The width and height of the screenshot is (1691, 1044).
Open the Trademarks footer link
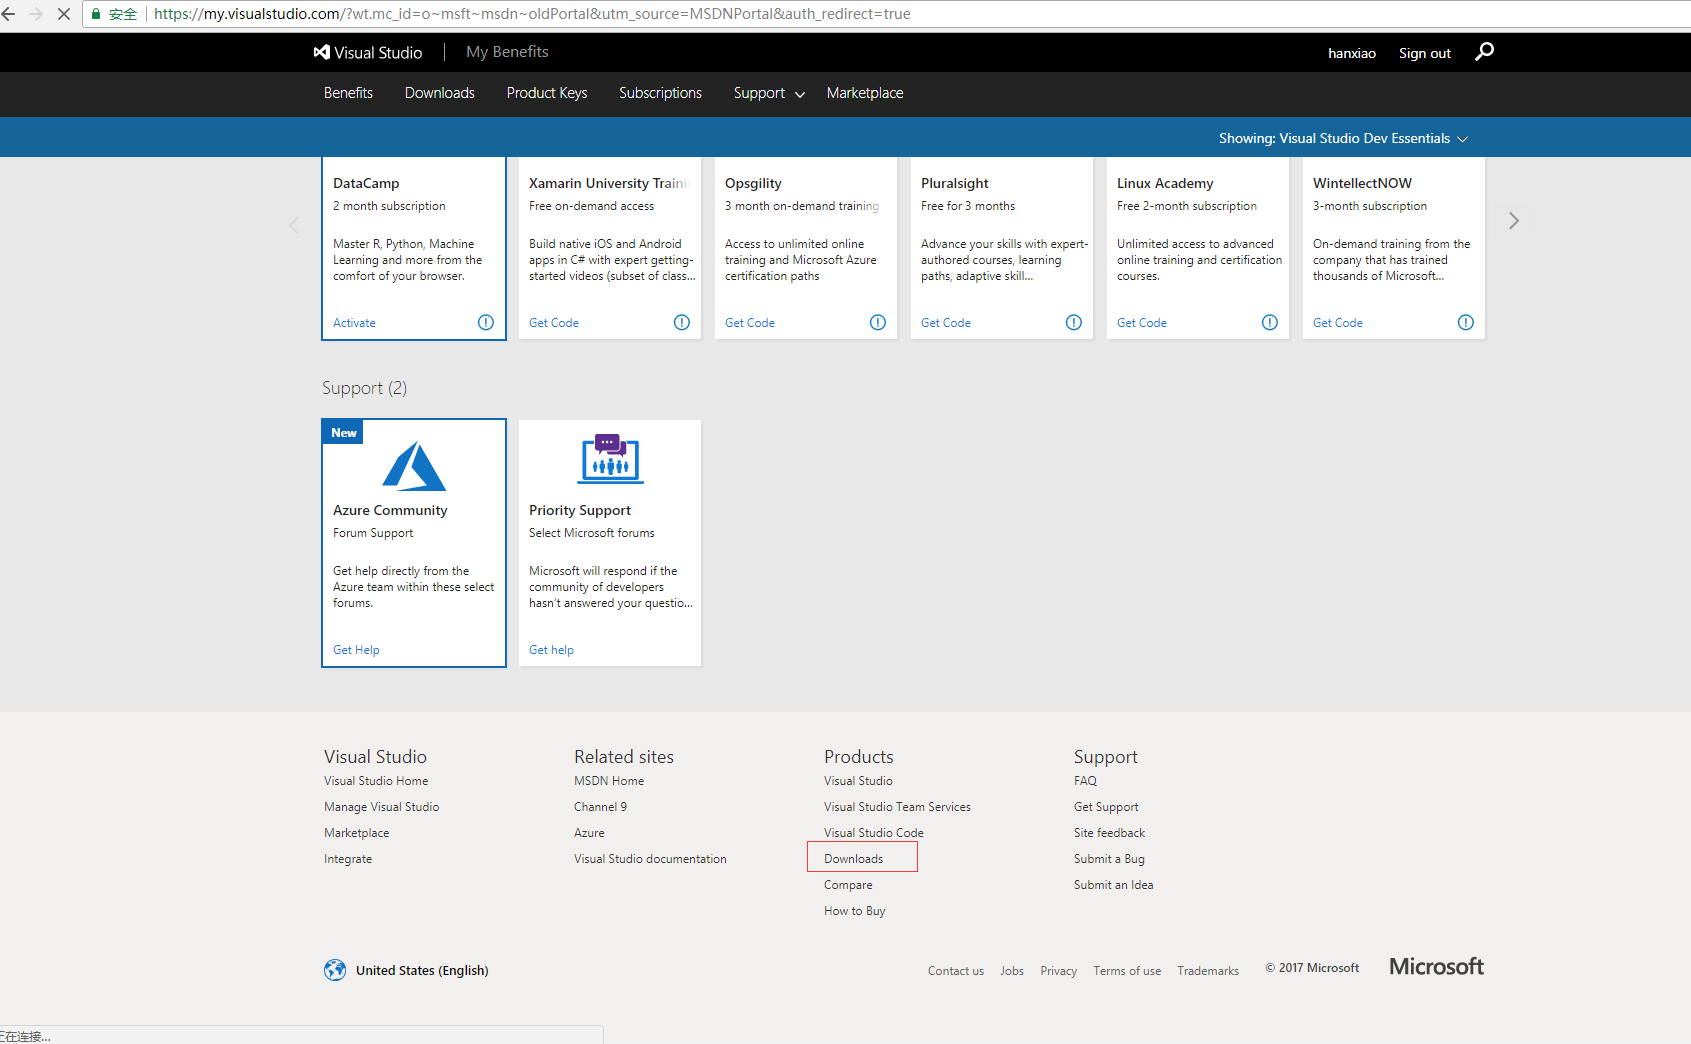coord(1208,971)
